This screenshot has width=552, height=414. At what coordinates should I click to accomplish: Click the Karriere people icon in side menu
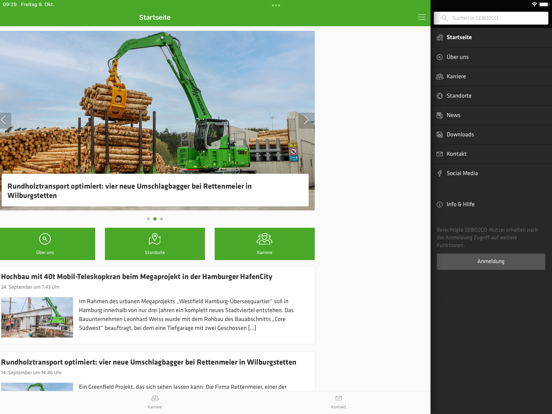[x=439, y=76]
